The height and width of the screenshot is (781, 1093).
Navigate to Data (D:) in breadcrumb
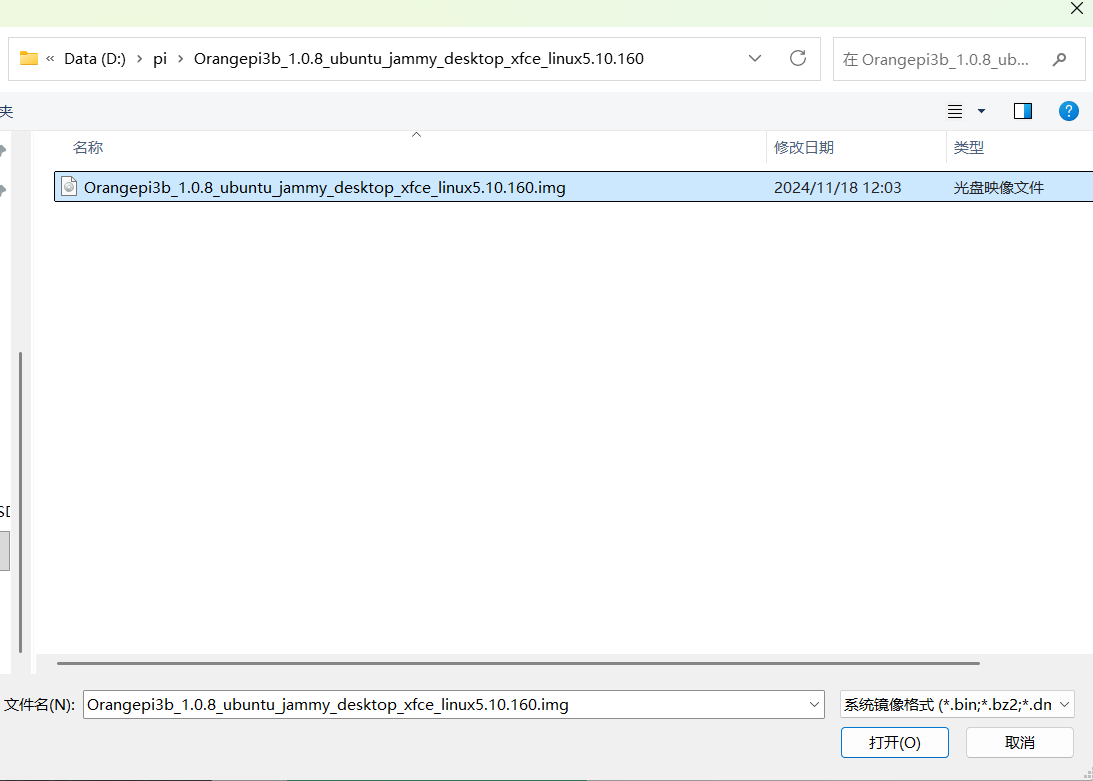click(x=95, y=59)
